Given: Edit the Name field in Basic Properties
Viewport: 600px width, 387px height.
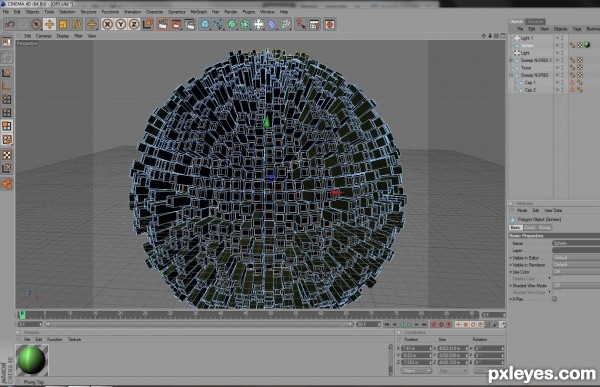Looking at the screenshot, I should (x=576, y=243).
